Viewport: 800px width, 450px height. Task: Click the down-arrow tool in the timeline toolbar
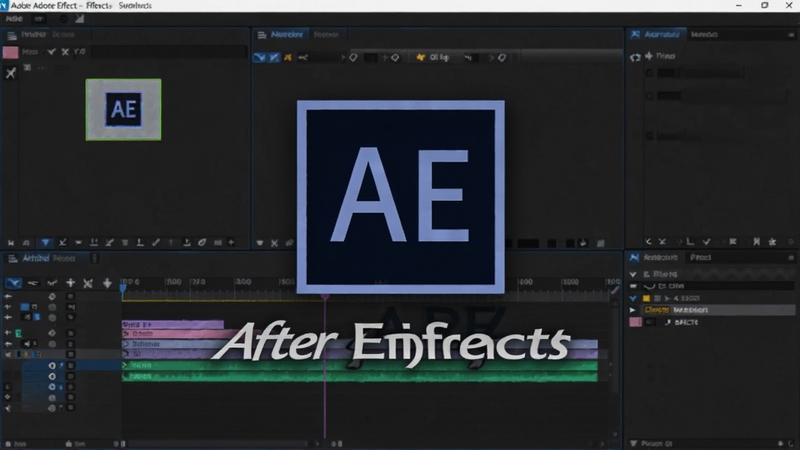point(107,283)
